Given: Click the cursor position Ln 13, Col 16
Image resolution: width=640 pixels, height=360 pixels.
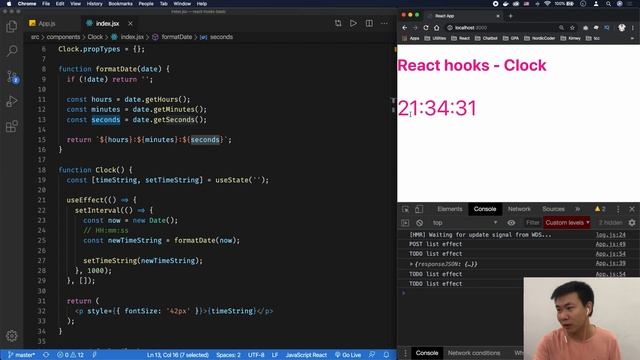Looking at the screenshot, I should (178, 355).
